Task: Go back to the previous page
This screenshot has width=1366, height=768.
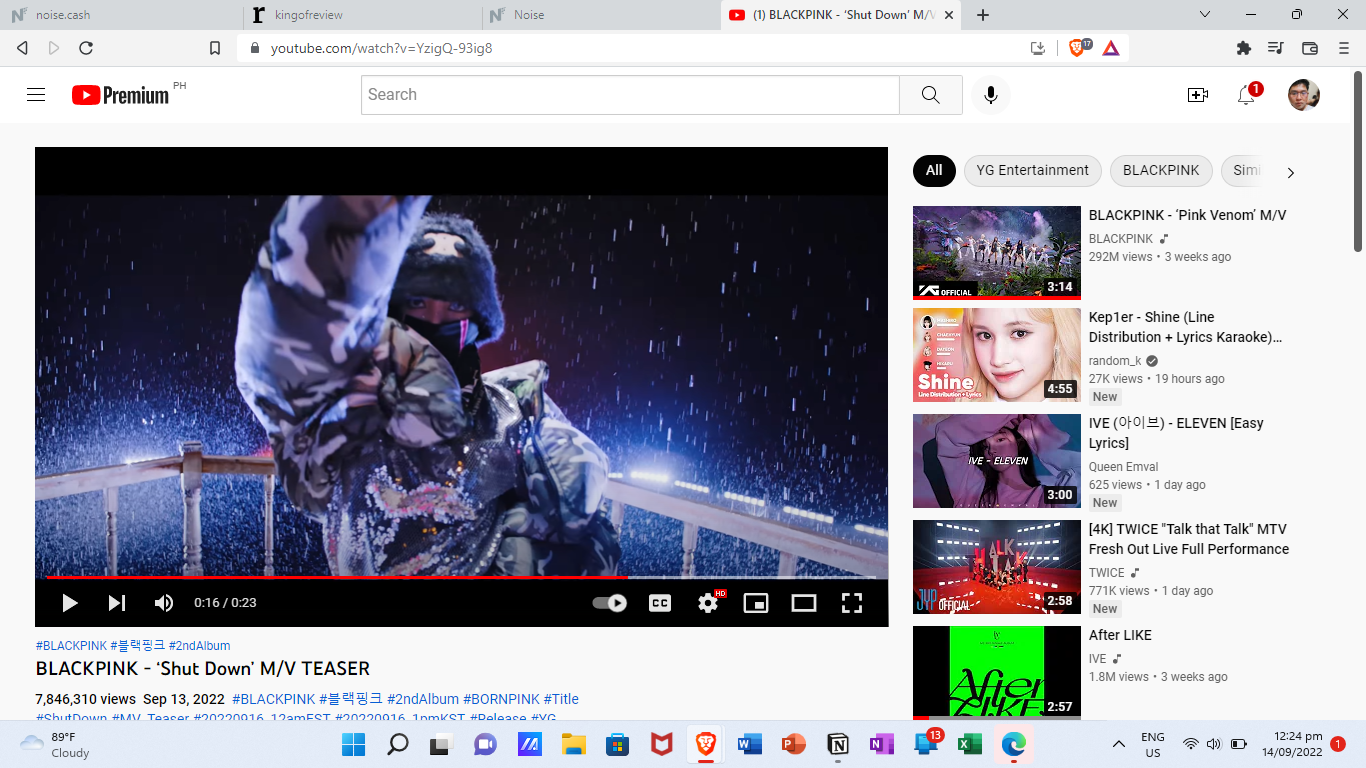Action: (x=22, y=48)
